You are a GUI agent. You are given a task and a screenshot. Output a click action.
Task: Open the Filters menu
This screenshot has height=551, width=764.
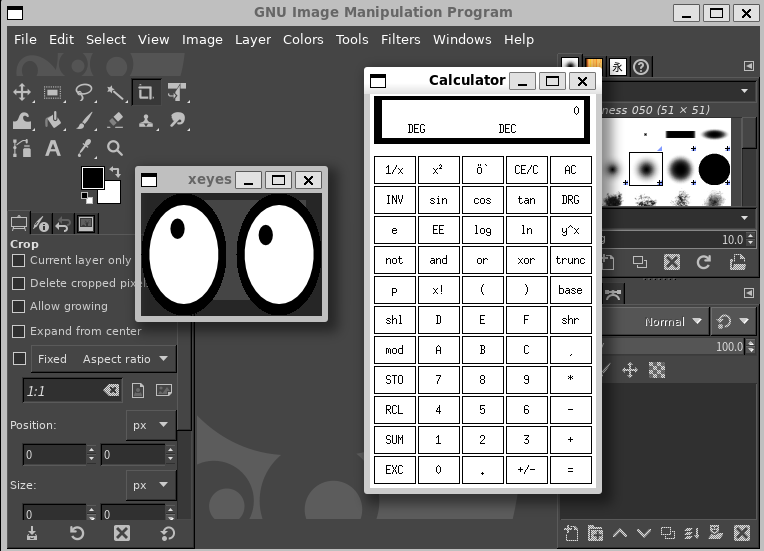point(401,39)
